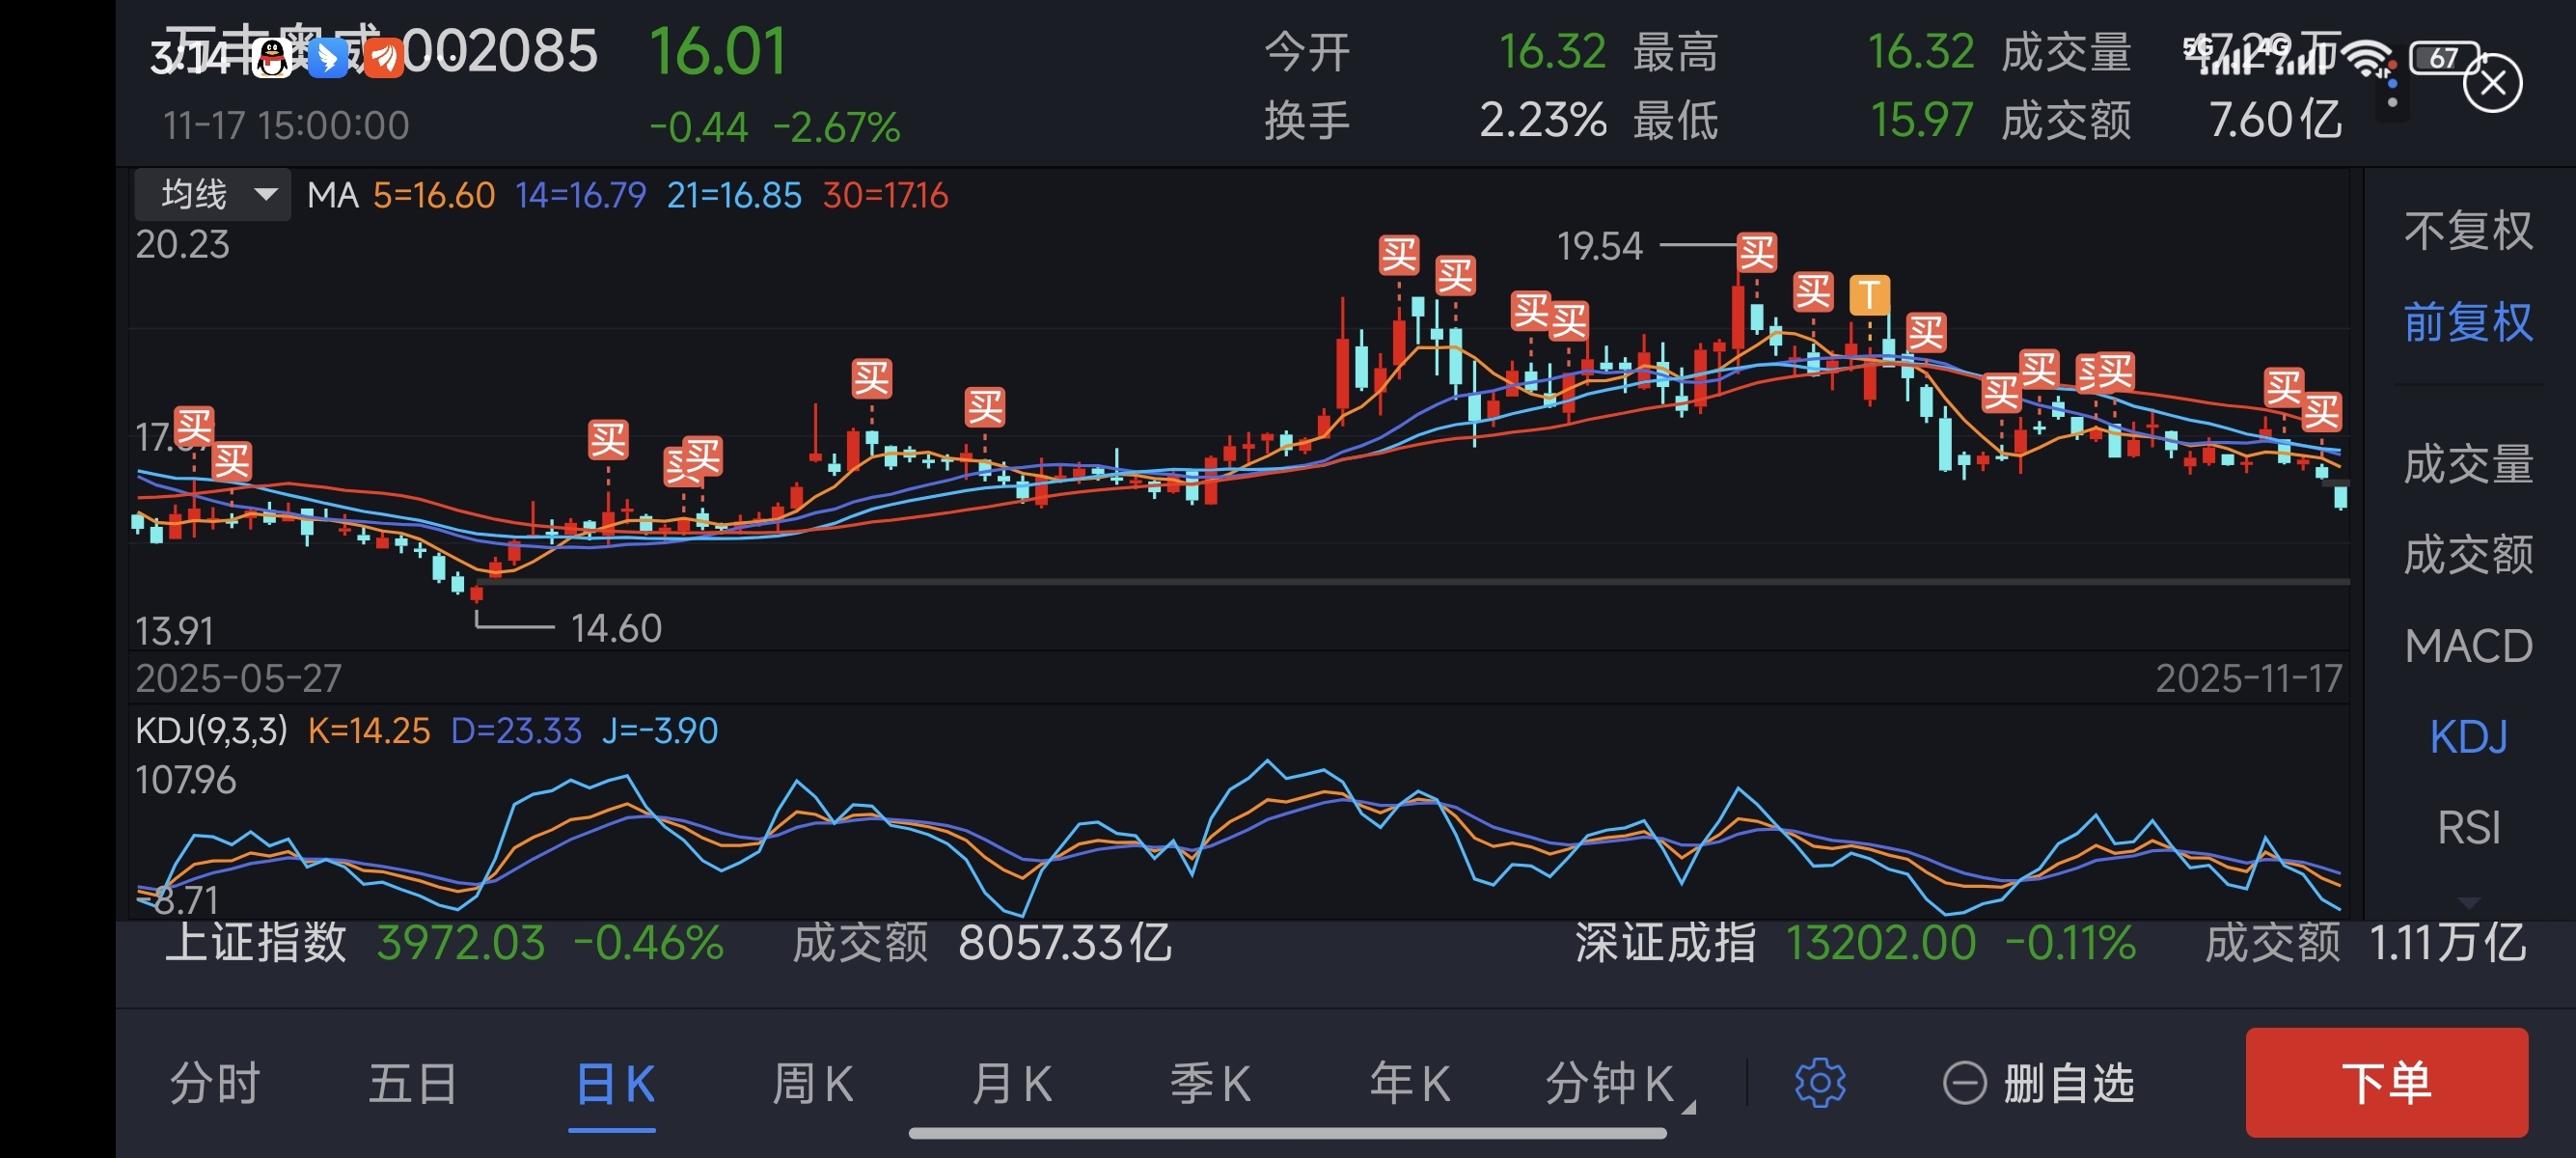Switch to the 分时 intraday tab

click(x=214, y=1083)
